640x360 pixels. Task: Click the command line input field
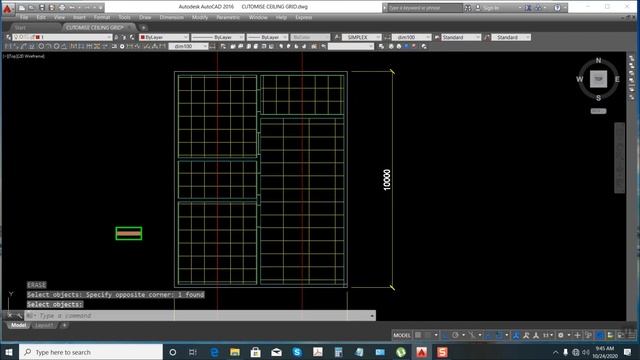pyautogui.click(x=200, y=316)
